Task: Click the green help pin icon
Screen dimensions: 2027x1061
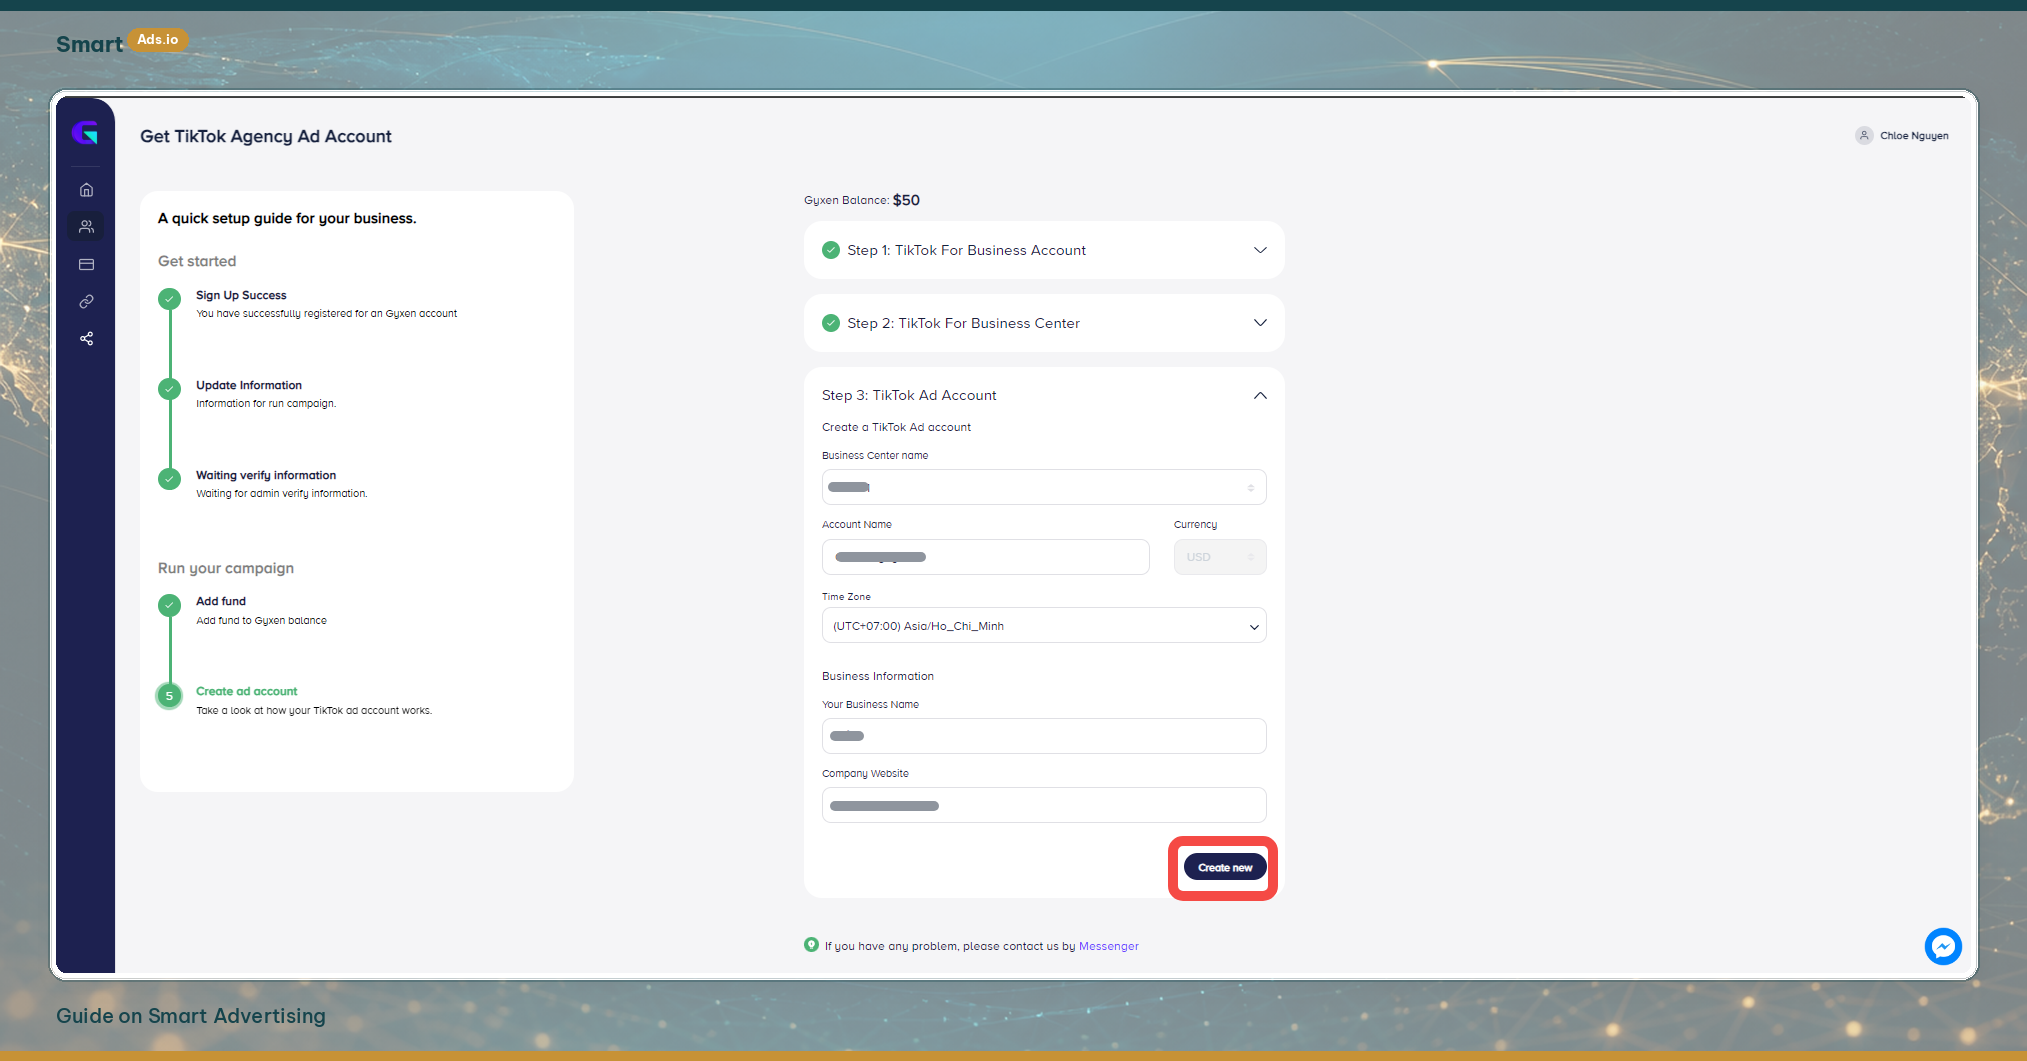Action: [811, 945]
